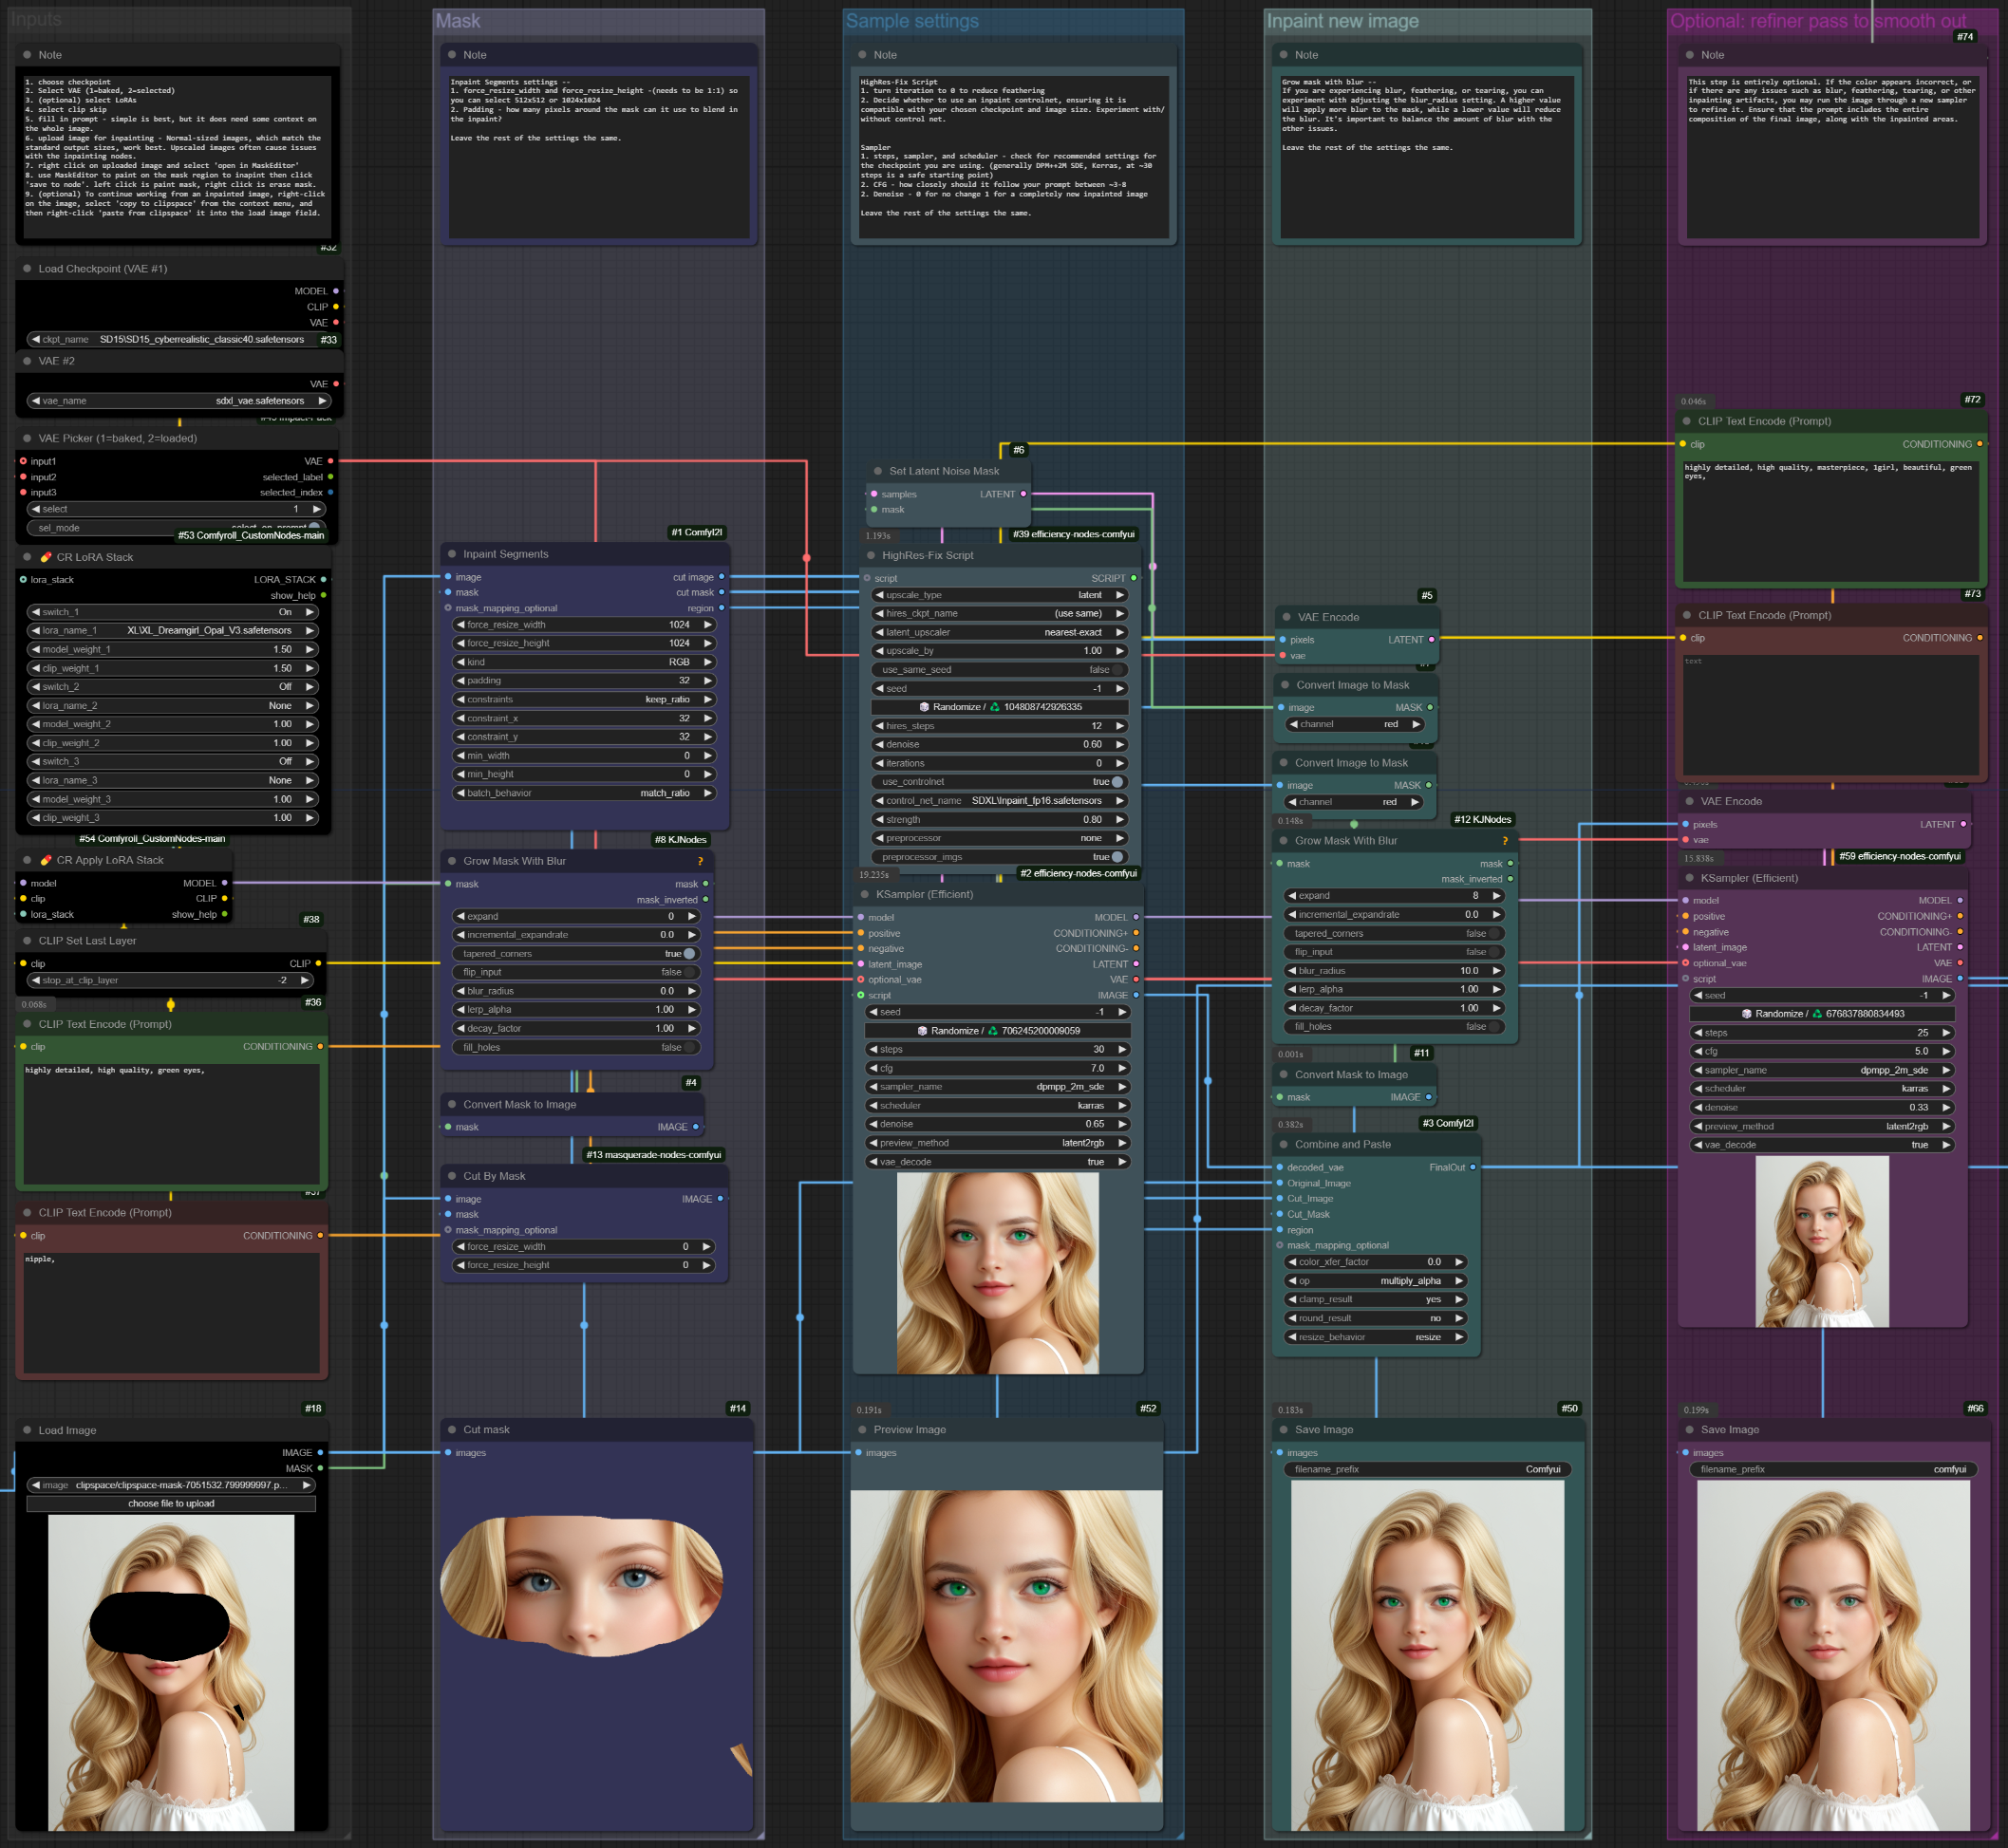Viewport: 2008px width, 1848px height.
Task: Open the upscale_type latent dropdown
Action: (1000, 595)
